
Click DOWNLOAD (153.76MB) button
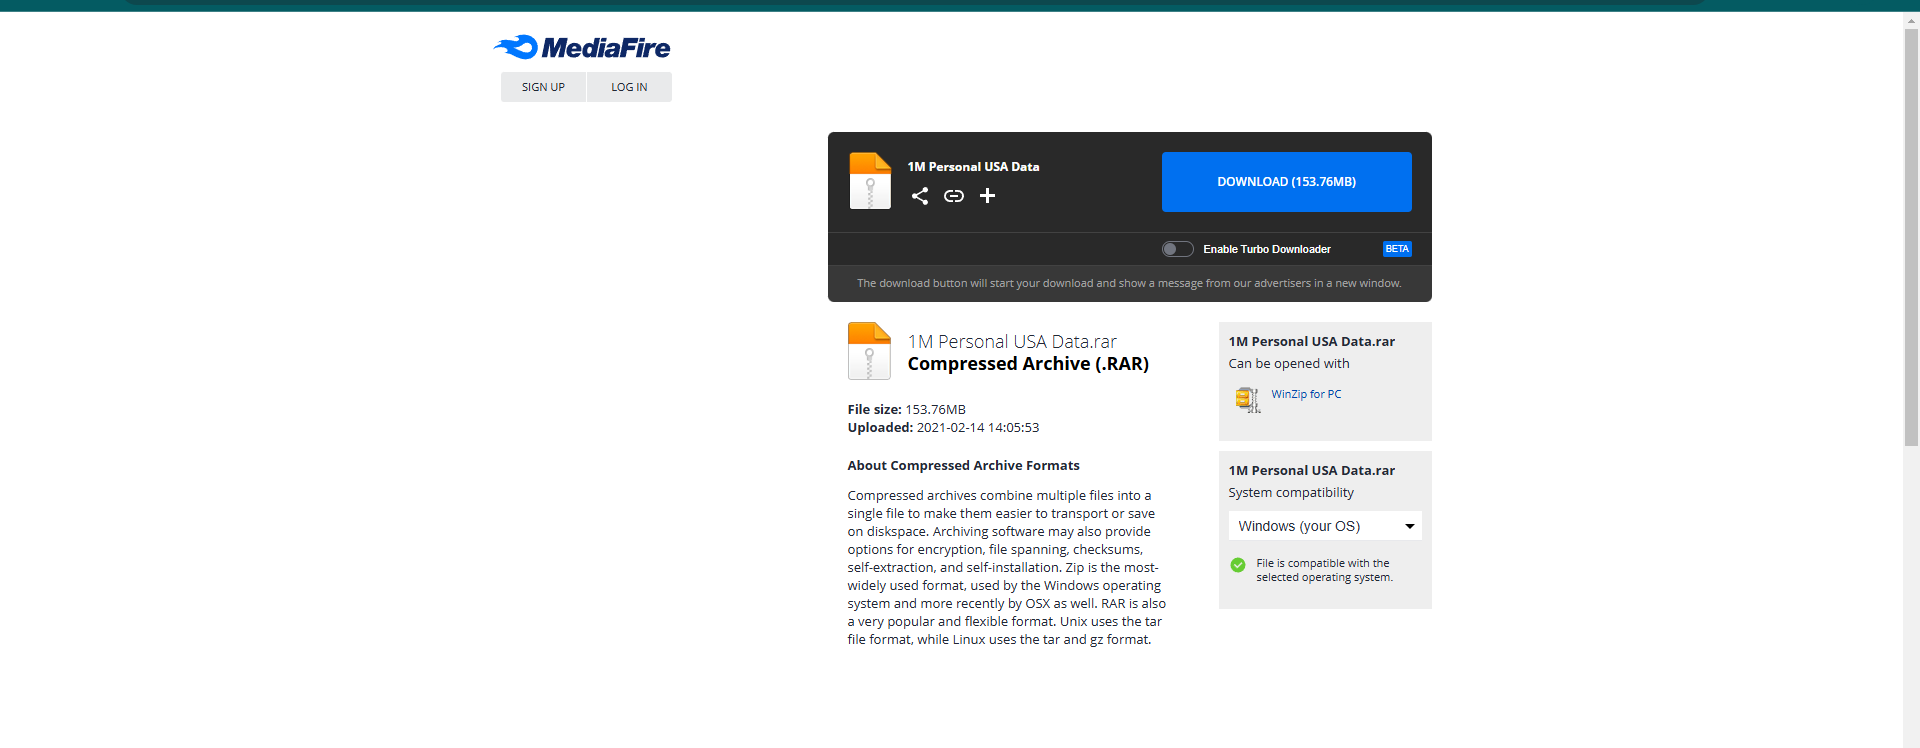click(x=1287, y=182)
